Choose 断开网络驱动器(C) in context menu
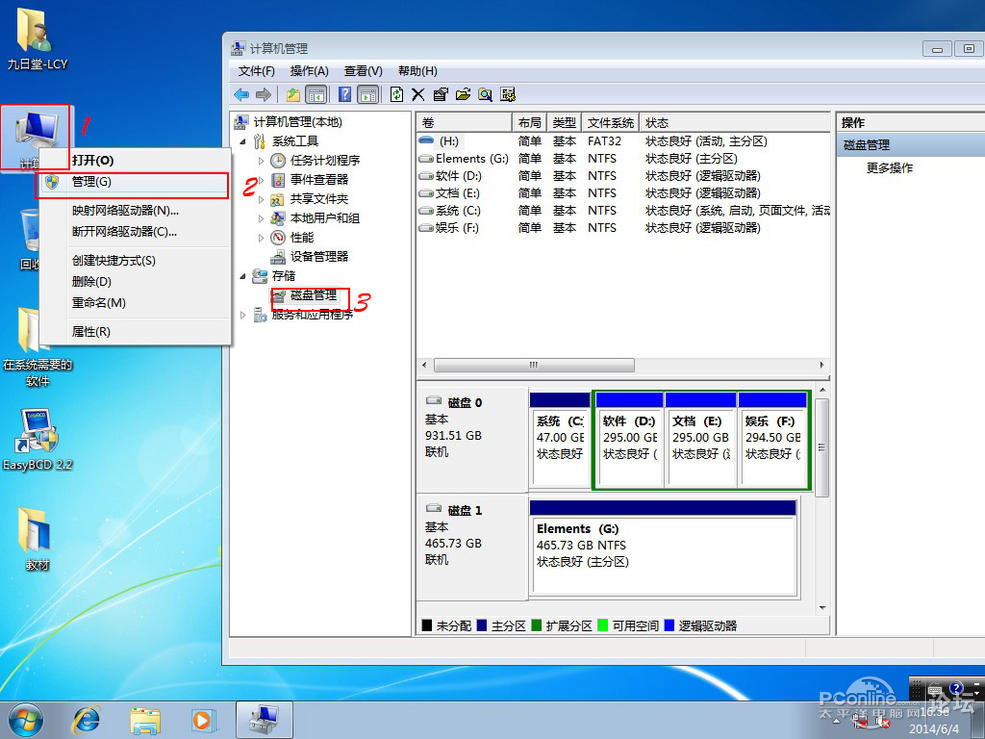This screenshot has width=985, height=739. [135, 232]
